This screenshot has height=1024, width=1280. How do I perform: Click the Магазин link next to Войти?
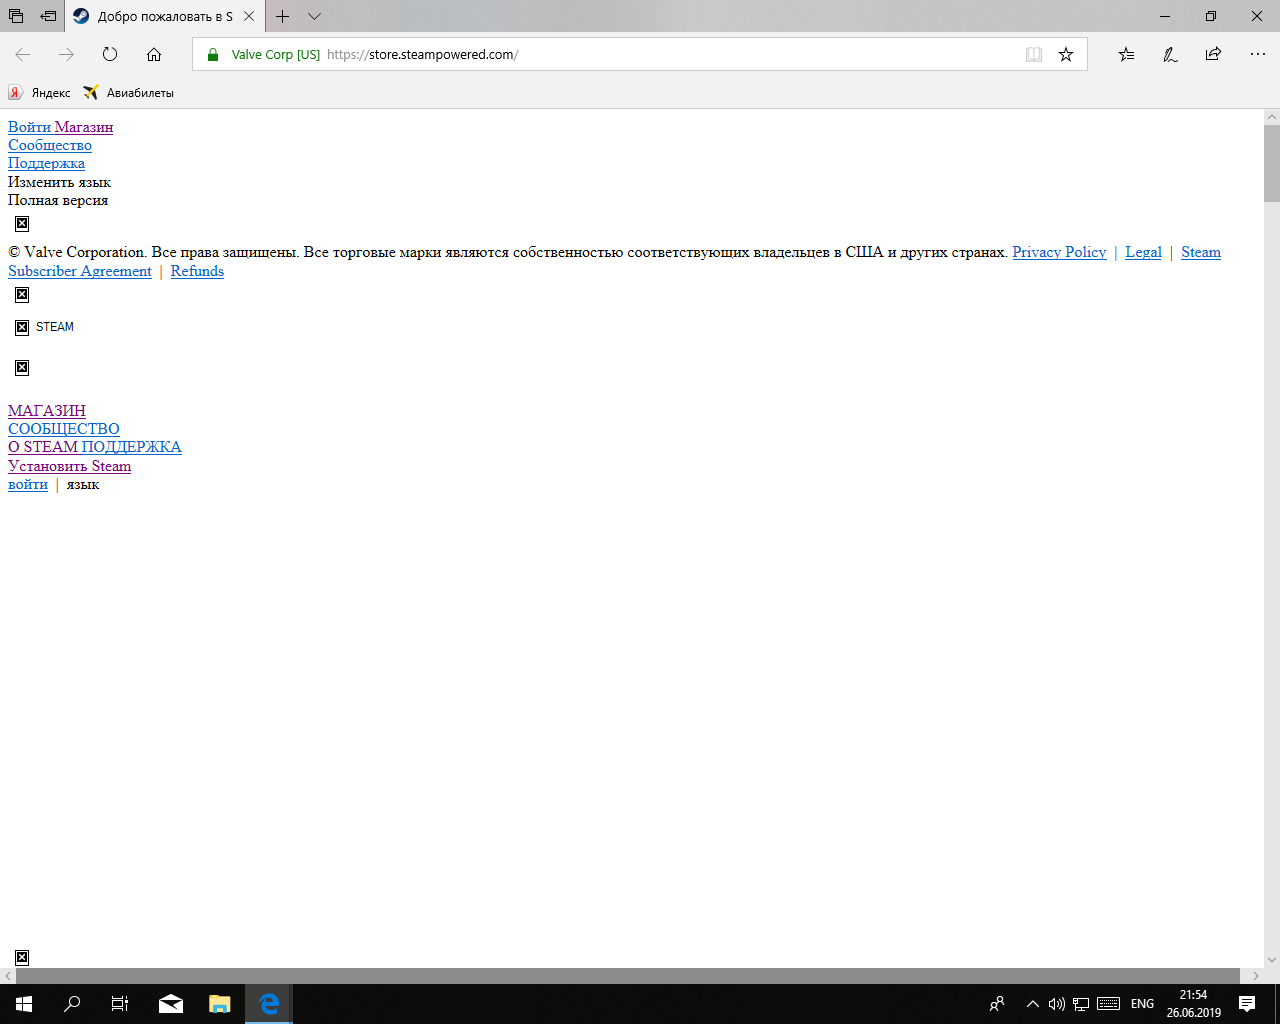click(84, 127)
